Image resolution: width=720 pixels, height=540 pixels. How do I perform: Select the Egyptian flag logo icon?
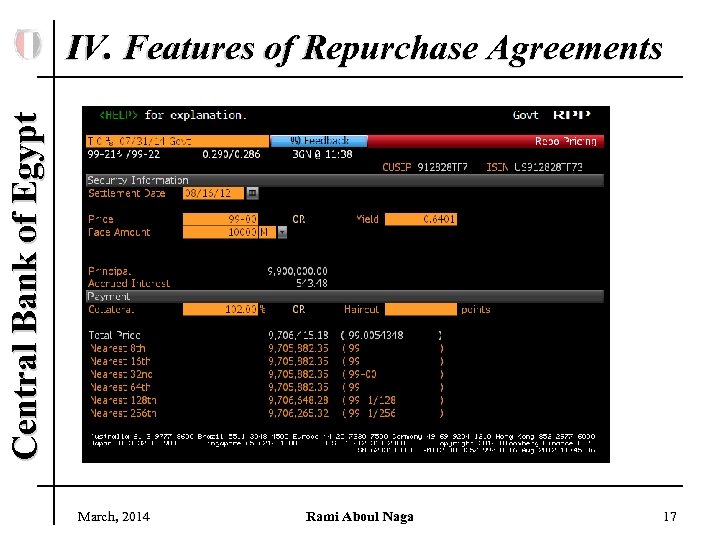click(x=28, y=44)
